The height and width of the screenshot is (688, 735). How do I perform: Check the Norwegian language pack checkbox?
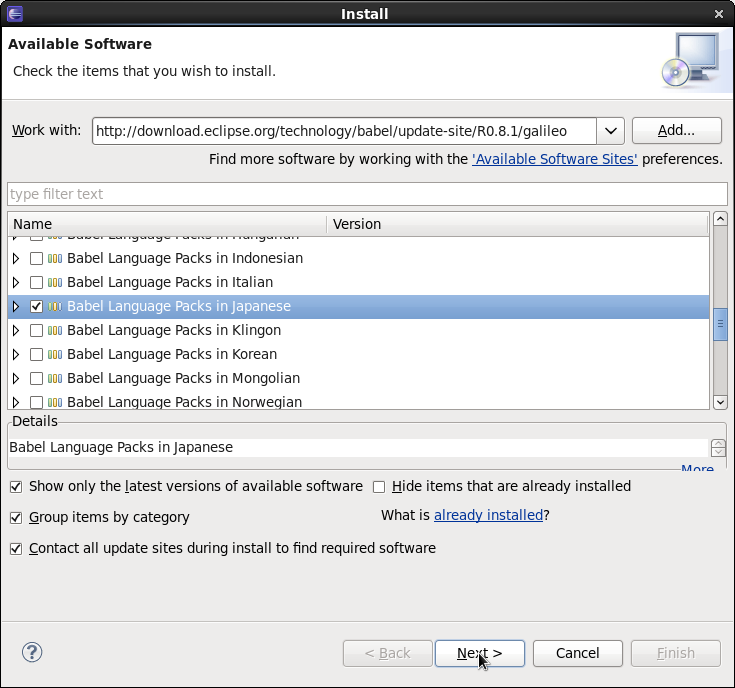click(36, 402)
